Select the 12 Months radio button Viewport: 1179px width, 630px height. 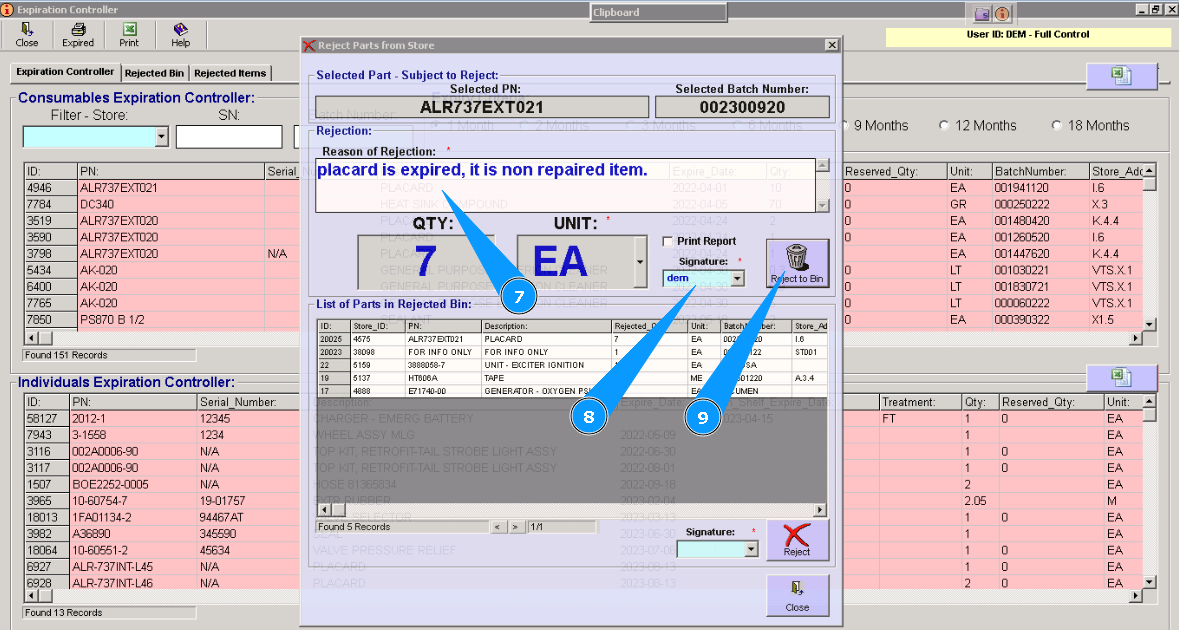pos(944,126)
